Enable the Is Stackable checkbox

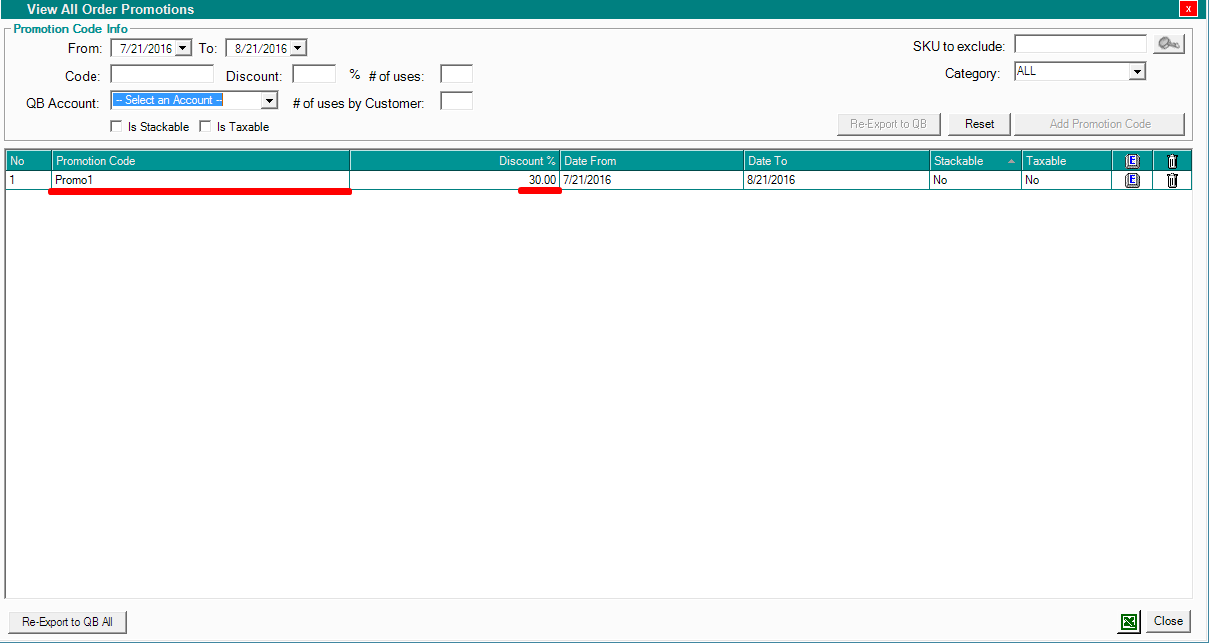[117, 127]
